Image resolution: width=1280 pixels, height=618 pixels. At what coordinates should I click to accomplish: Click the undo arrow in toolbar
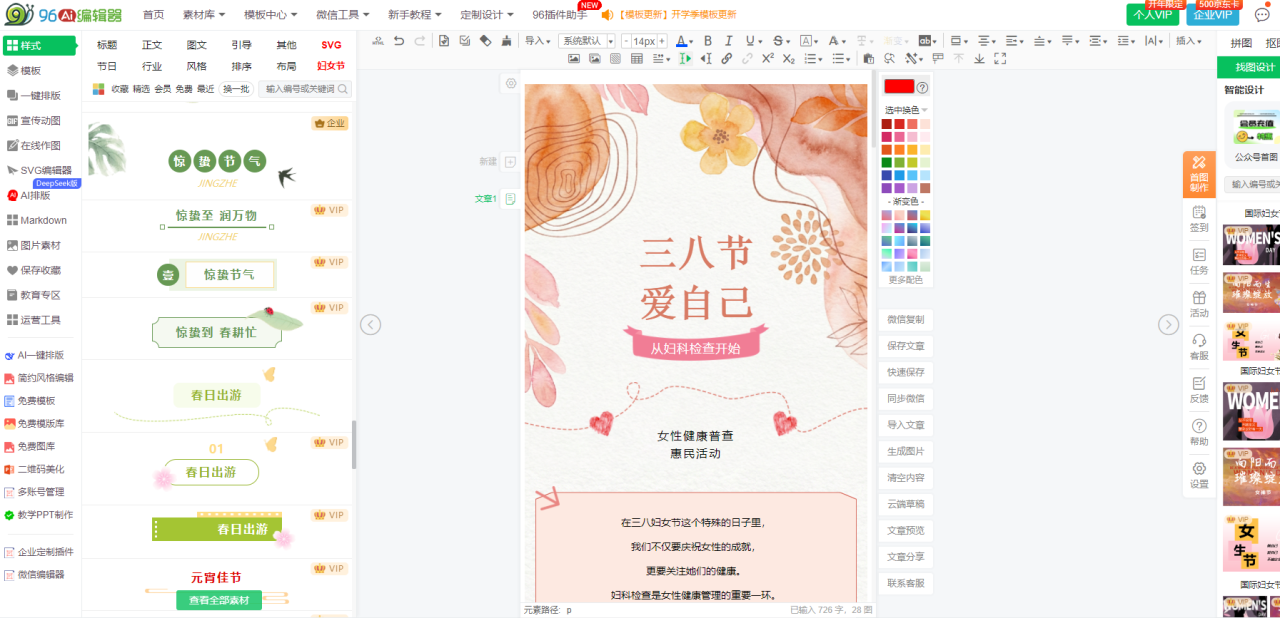[399, 41]
